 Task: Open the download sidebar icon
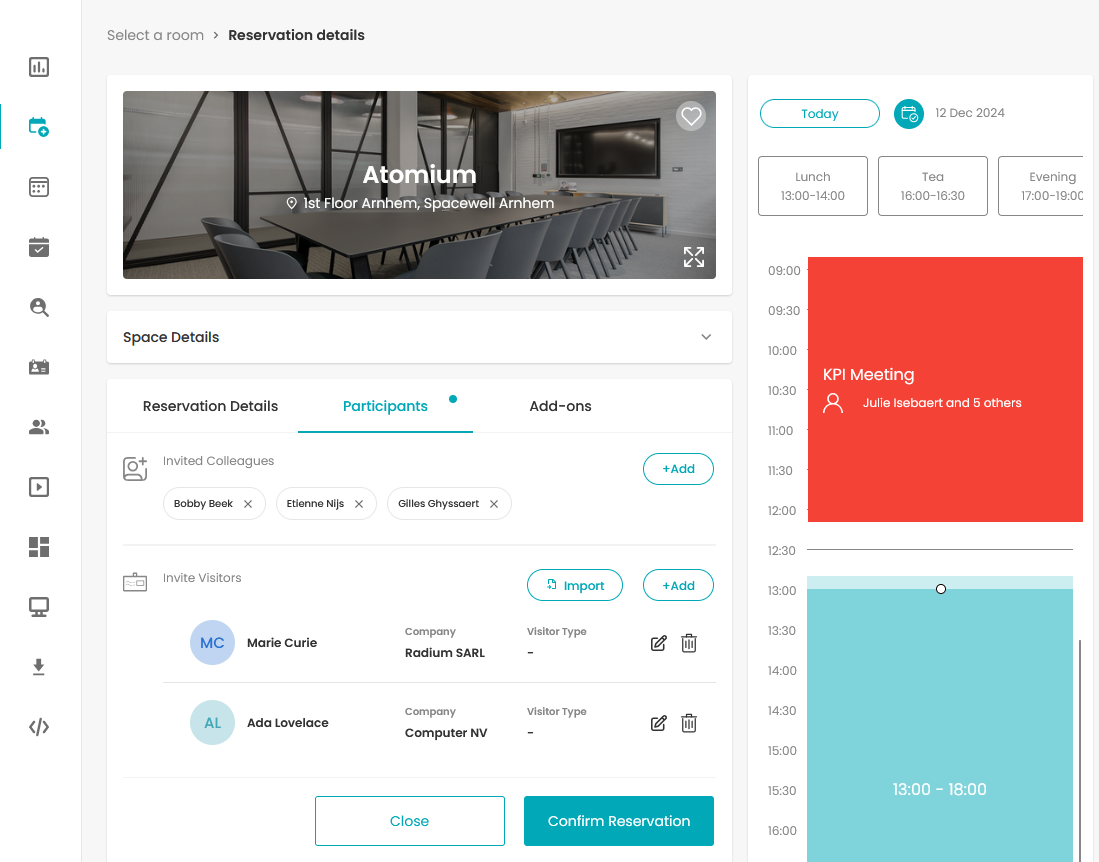click(39, 666)
